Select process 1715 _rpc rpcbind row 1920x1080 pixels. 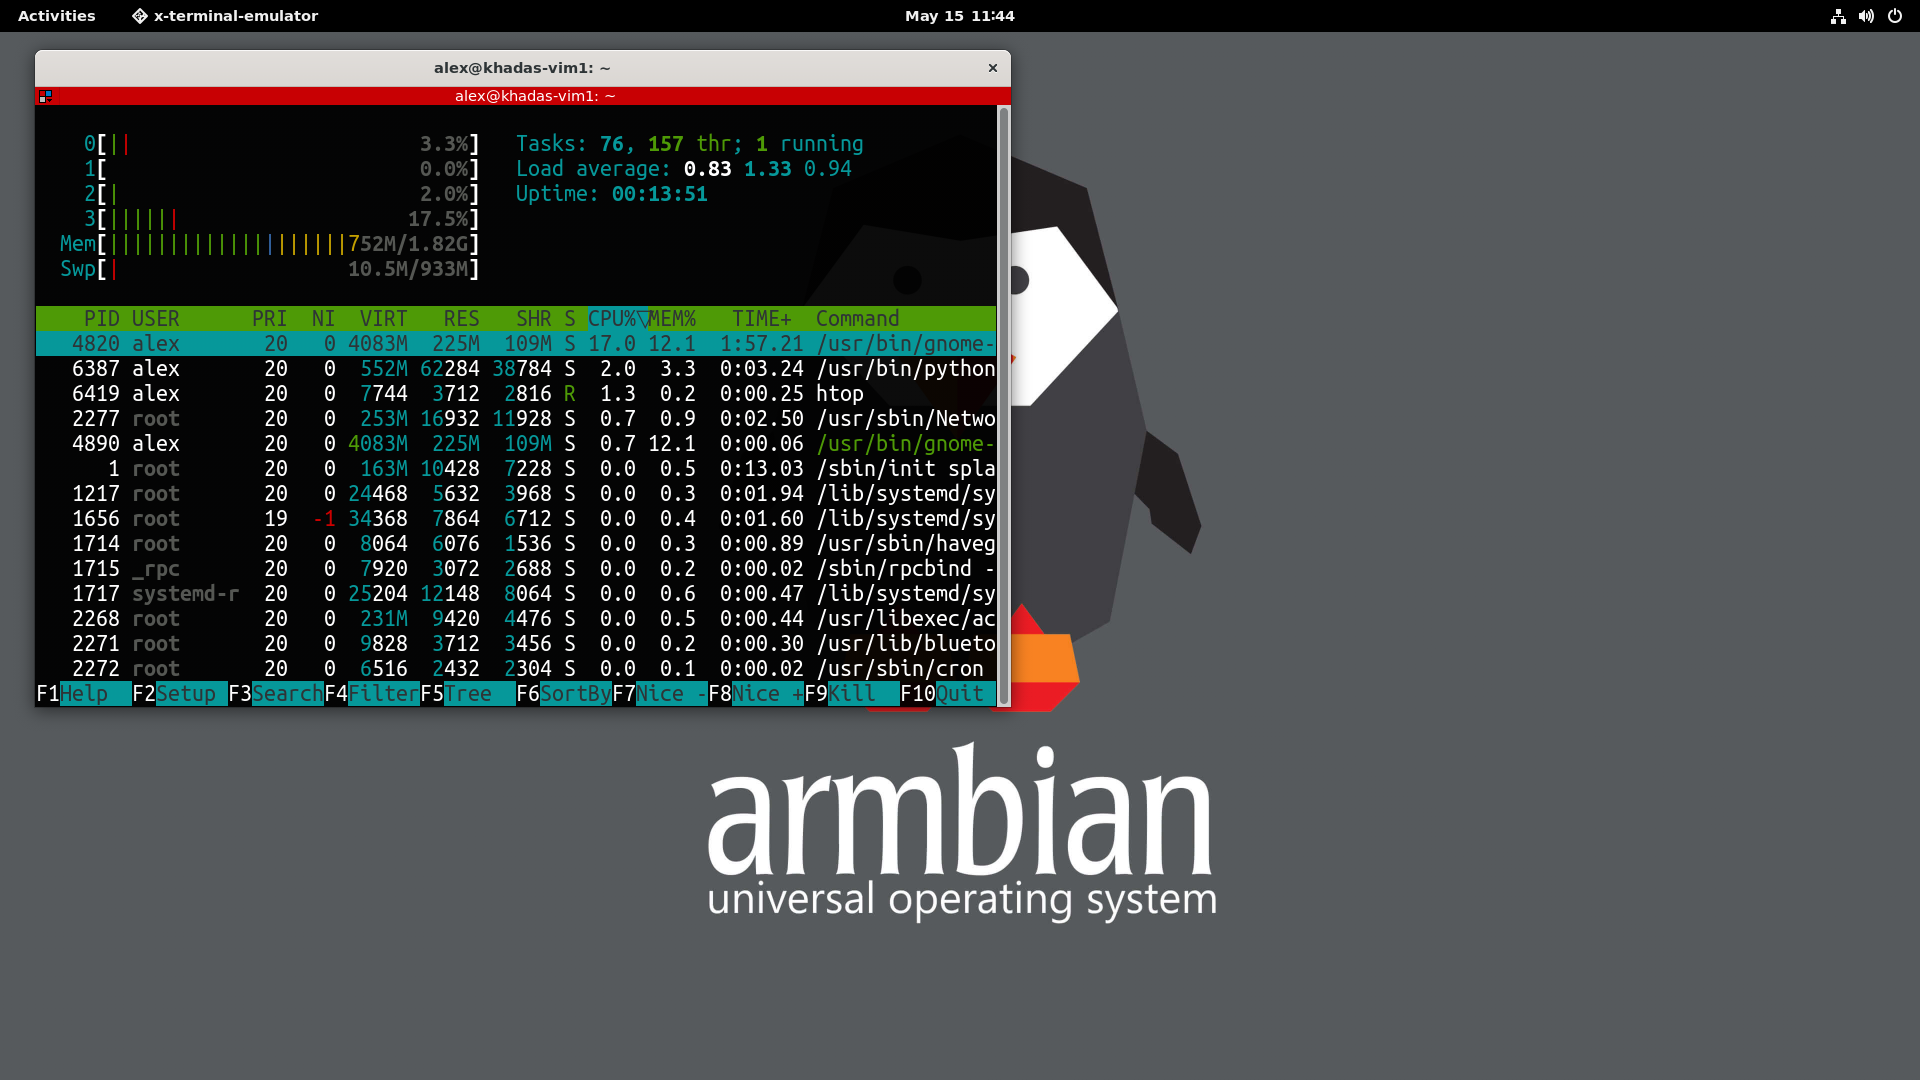click(x=516, y=569)
